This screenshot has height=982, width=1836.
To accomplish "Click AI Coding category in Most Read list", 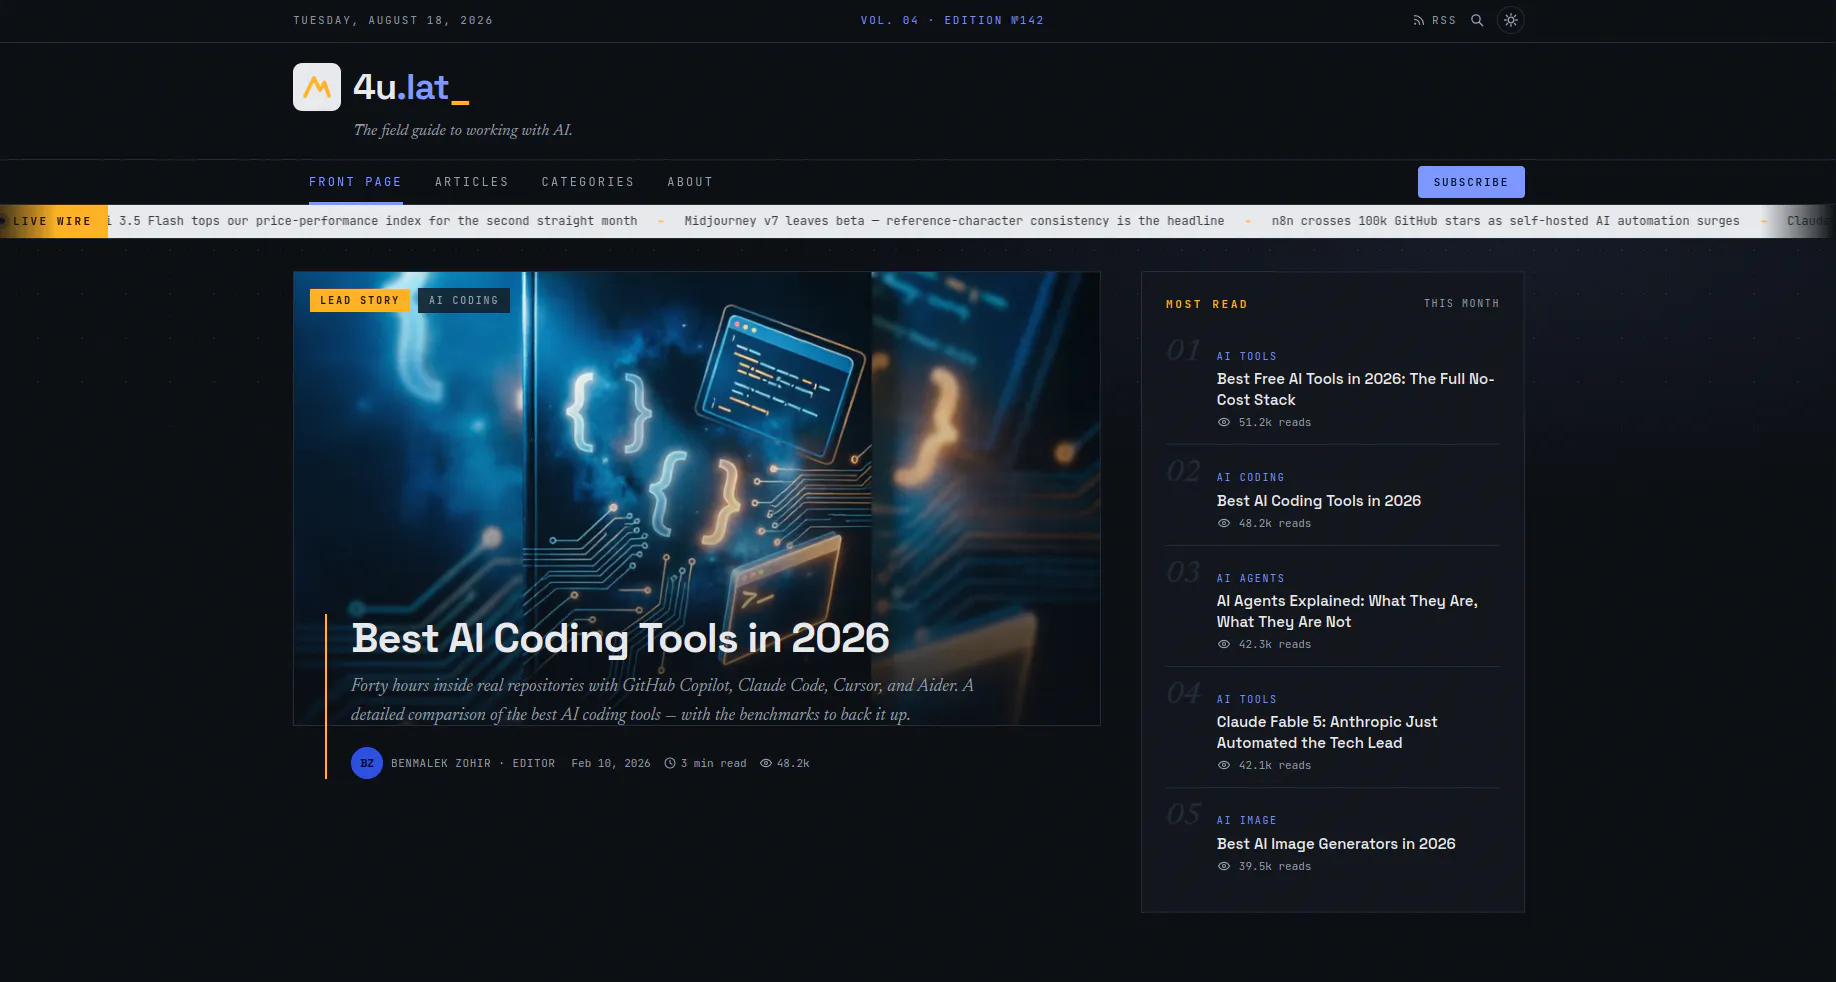I will click(1251, 477).
